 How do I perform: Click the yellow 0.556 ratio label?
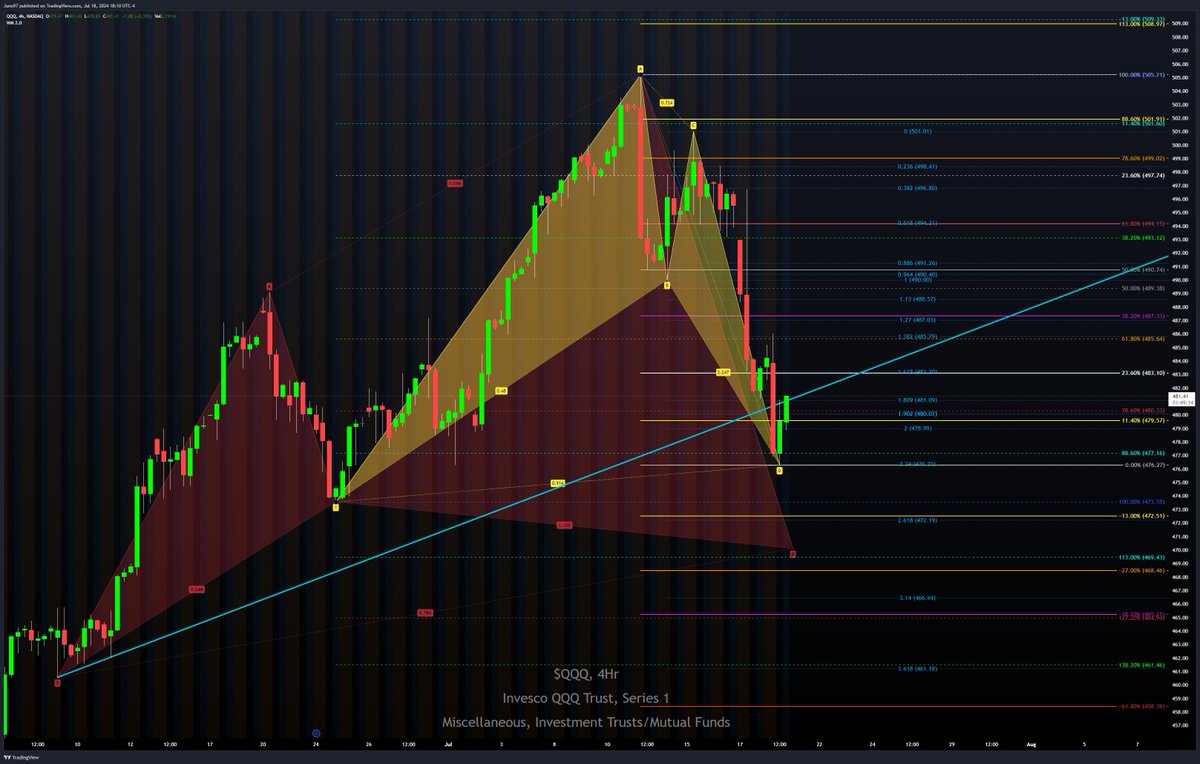tap(558, 483)
